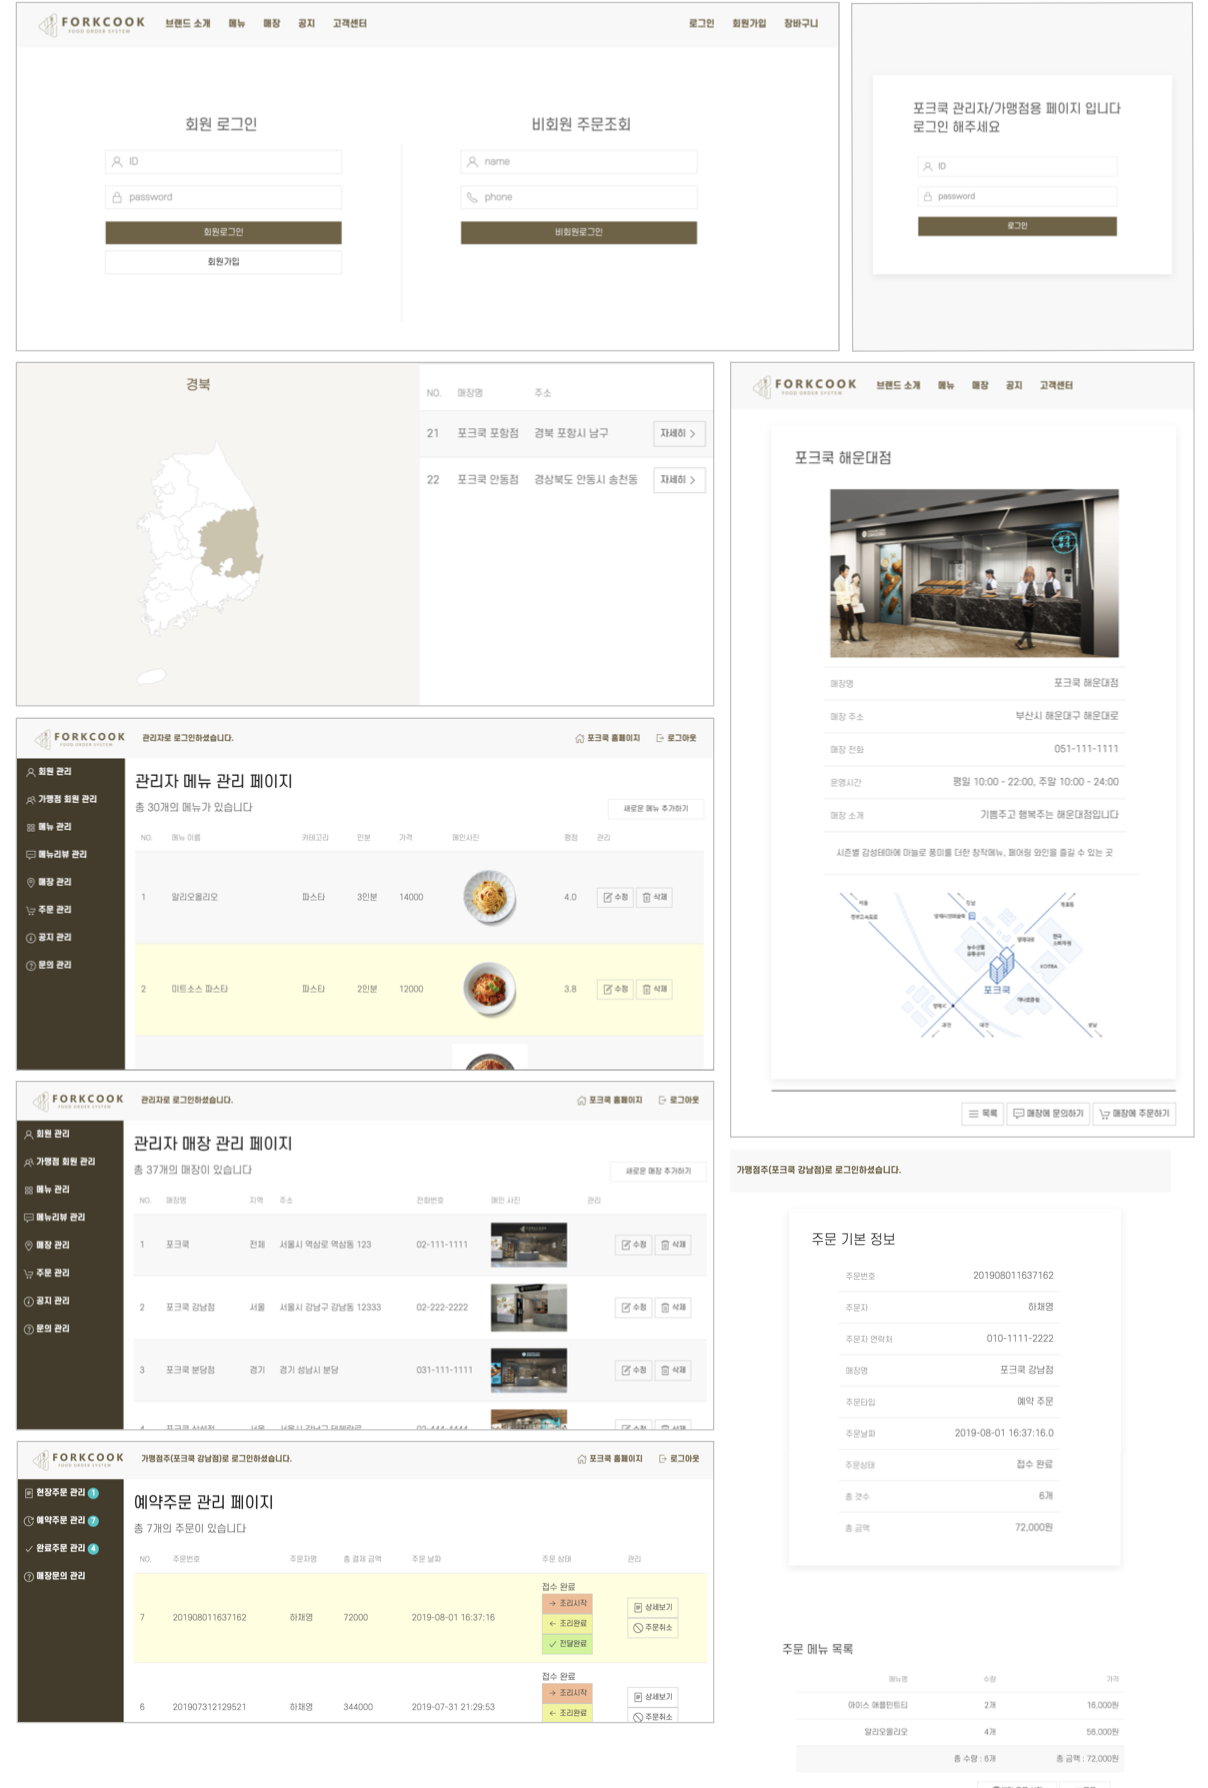Focus non-member name field
Image resolution: width=1208 pixels, height=1788 pixels.
click(x=579, y=162)
